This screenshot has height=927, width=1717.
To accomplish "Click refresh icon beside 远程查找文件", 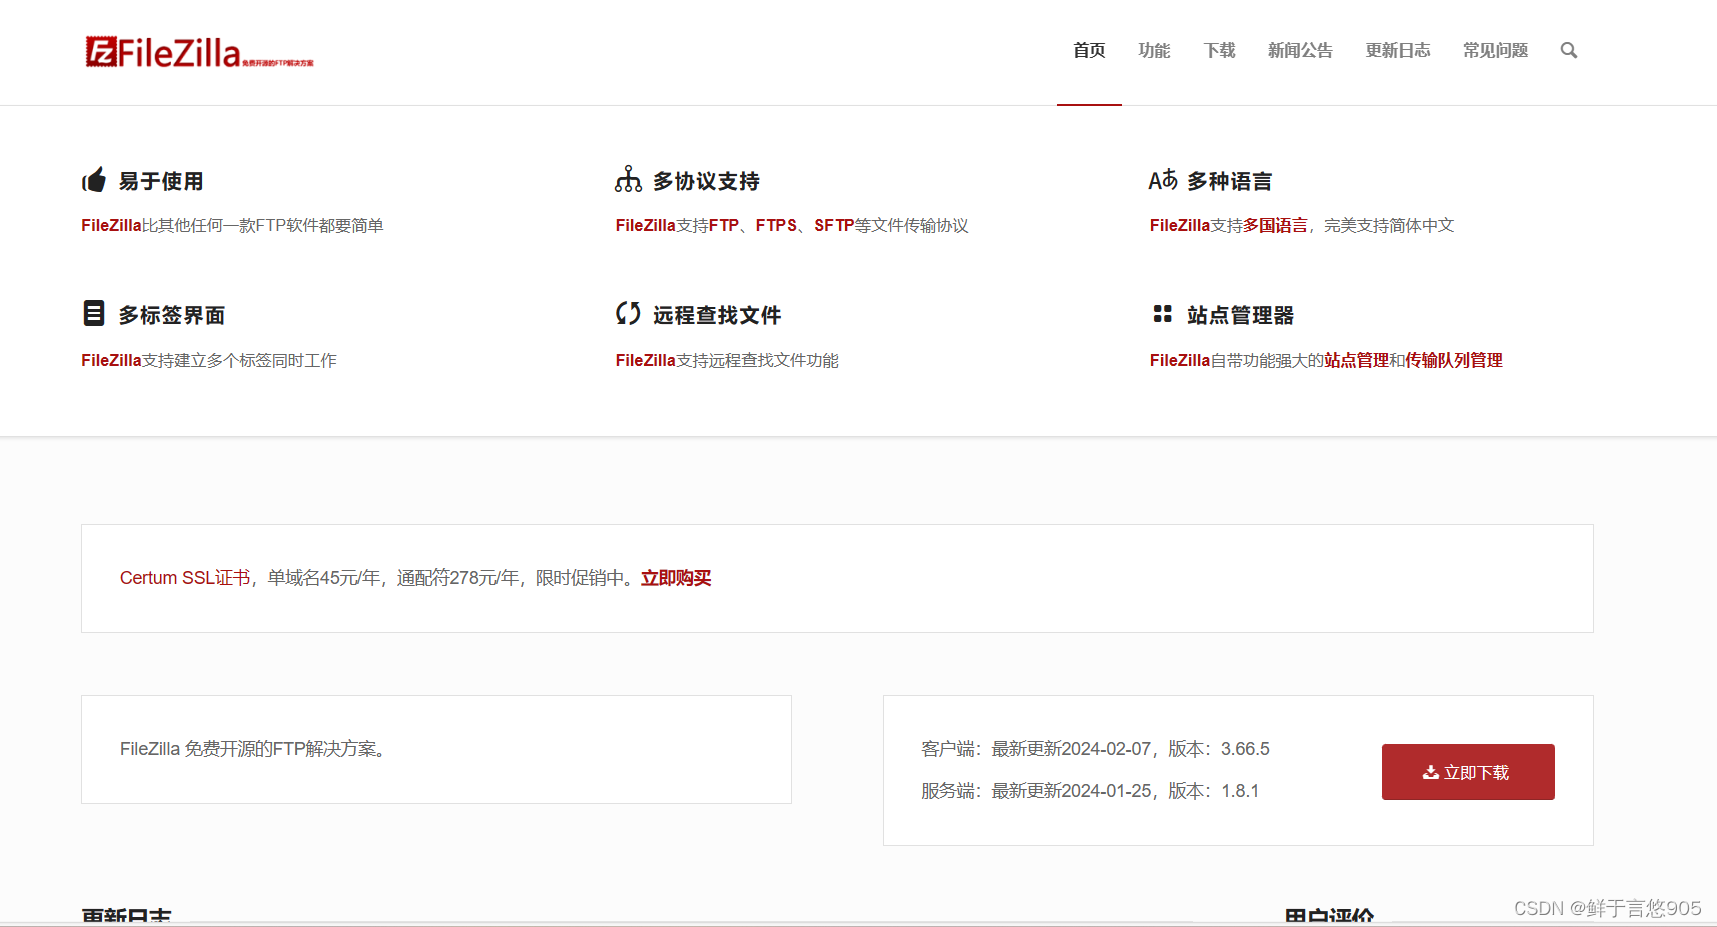I will (x=628, y=314).
